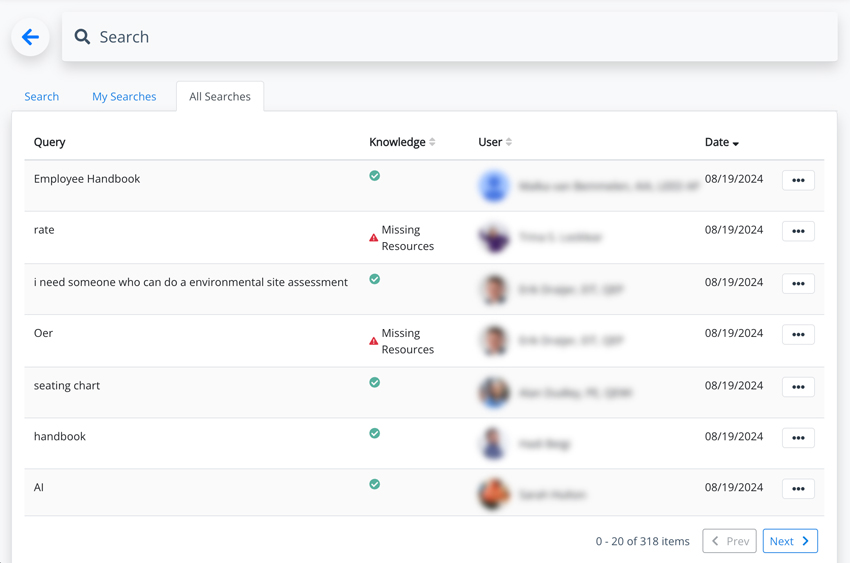Click the red warning icon for rate
The image size is (850, 563).
coord(374,238)
